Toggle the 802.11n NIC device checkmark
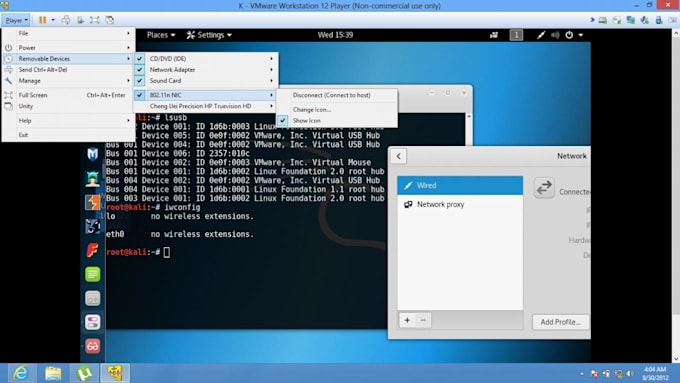This screenshot has width=680, height=383. tap(140, 95)
